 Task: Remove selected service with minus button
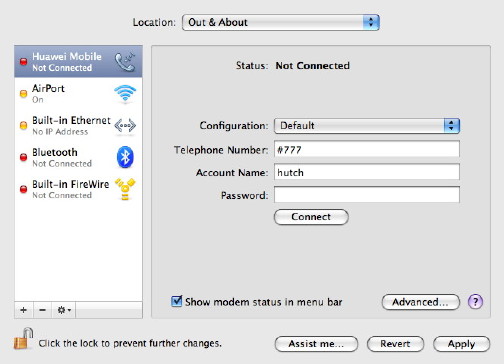42,310
